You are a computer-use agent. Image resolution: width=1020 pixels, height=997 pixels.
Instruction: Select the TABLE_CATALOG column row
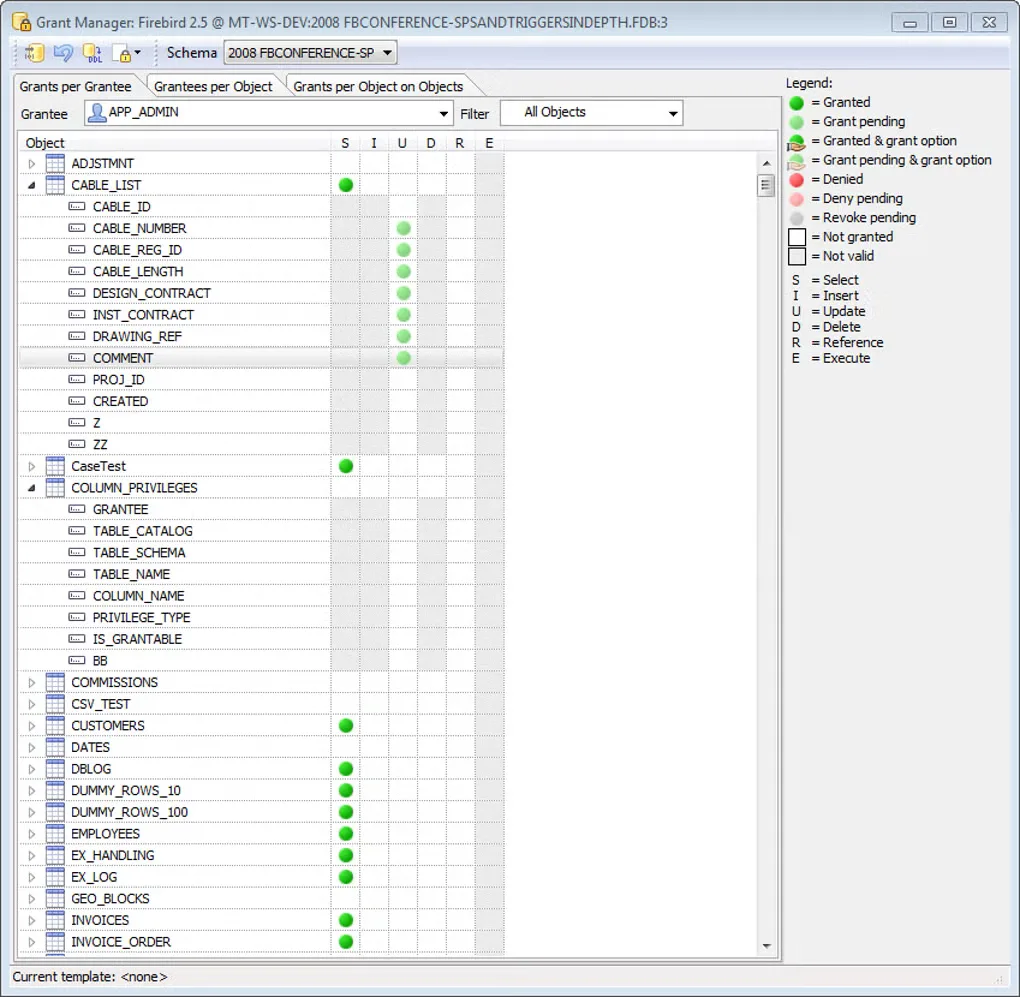[262, 531]
